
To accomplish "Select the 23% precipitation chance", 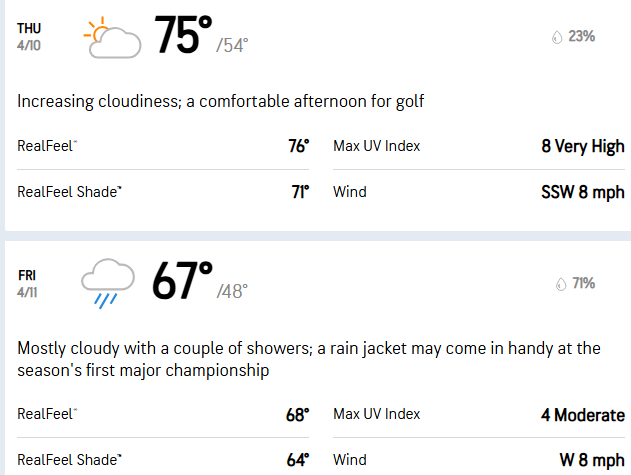I will click(582, 36).
